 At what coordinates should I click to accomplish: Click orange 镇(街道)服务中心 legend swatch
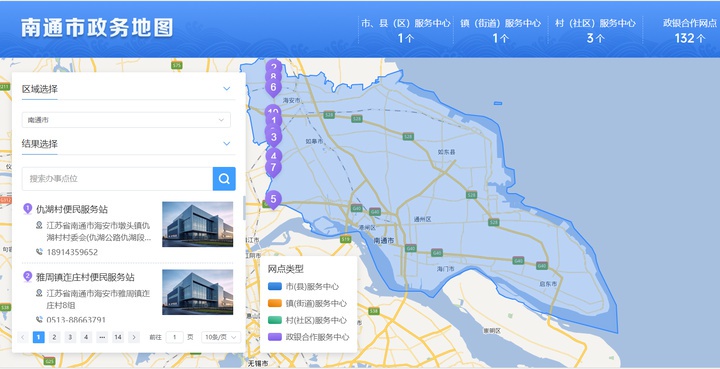tap(275, 303)
